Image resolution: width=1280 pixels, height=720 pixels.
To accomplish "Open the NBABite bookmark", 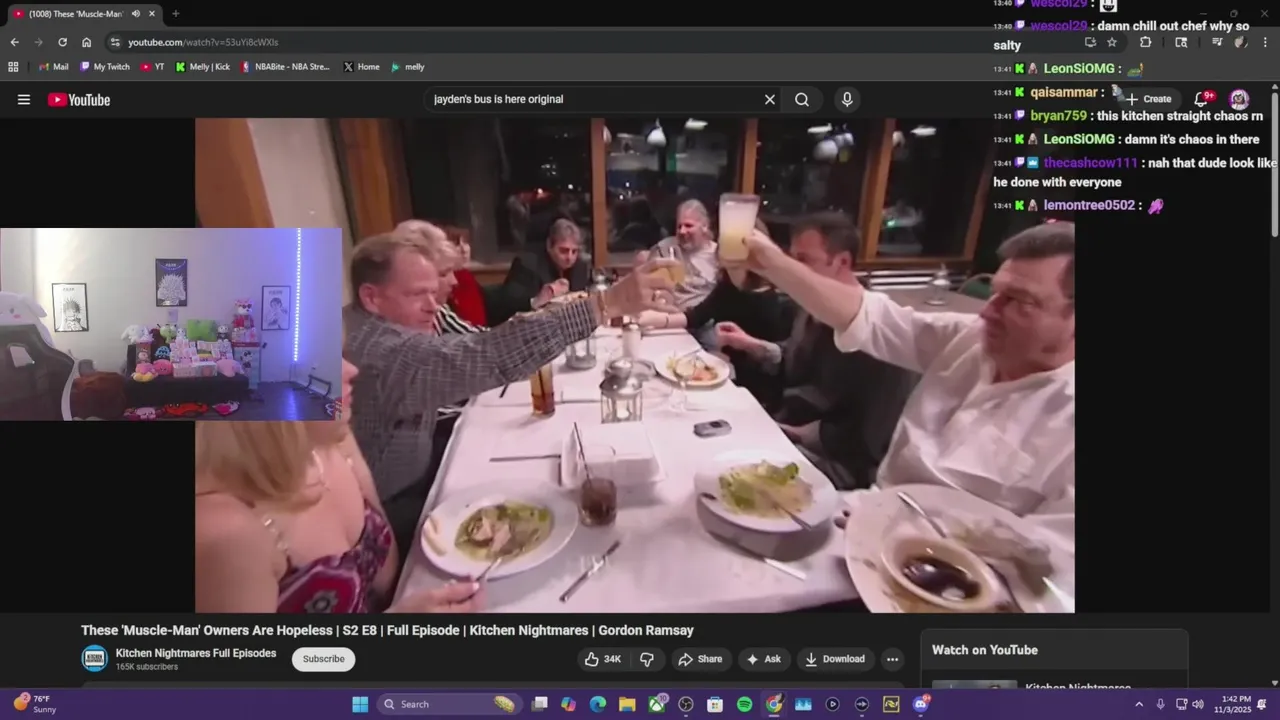I will pyautogui.click(x=285, y=67).
